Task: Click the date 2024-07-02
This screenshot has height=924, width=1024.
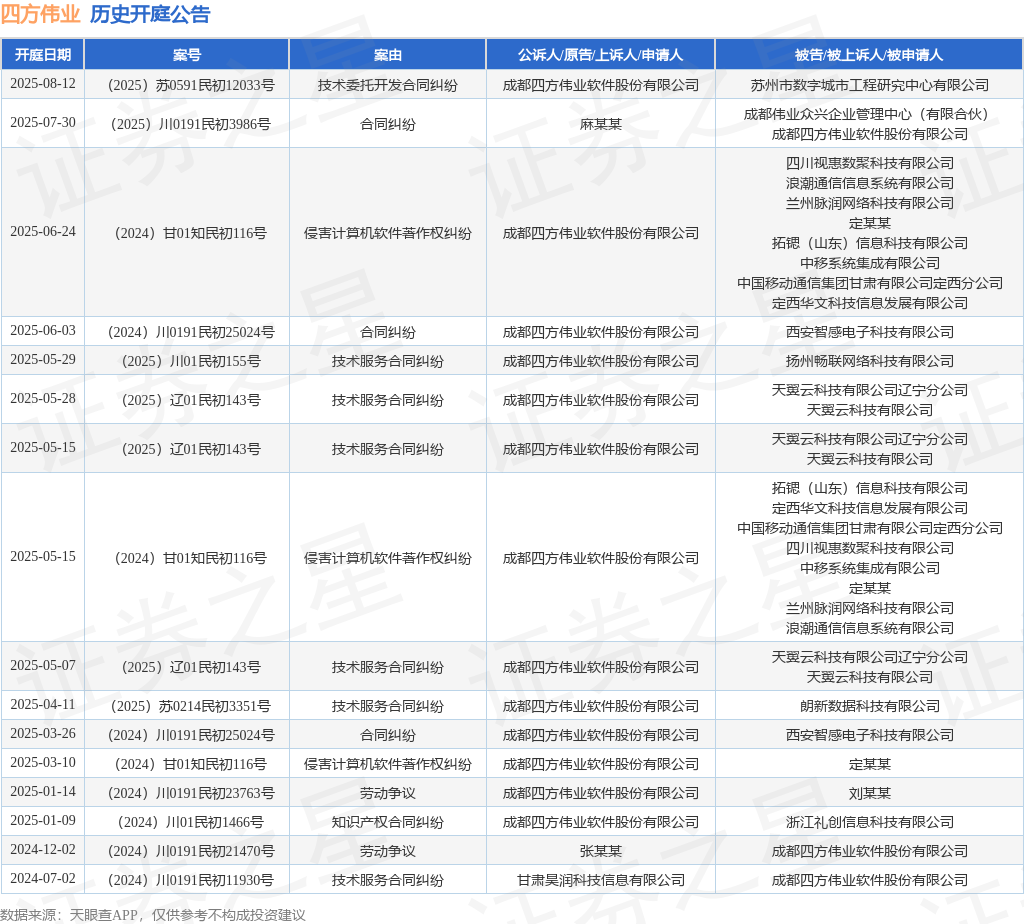Action: (43, 878)
